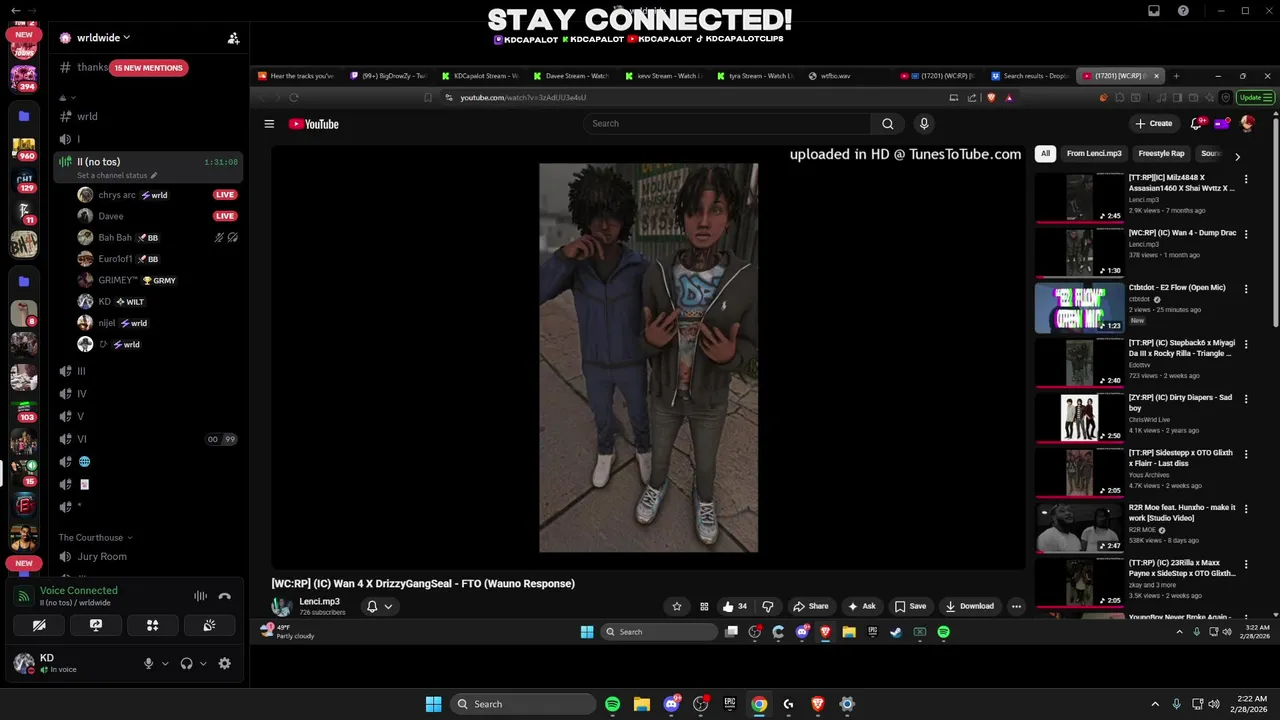Dislike the video with thumbs down

click(x=768, y=606)
